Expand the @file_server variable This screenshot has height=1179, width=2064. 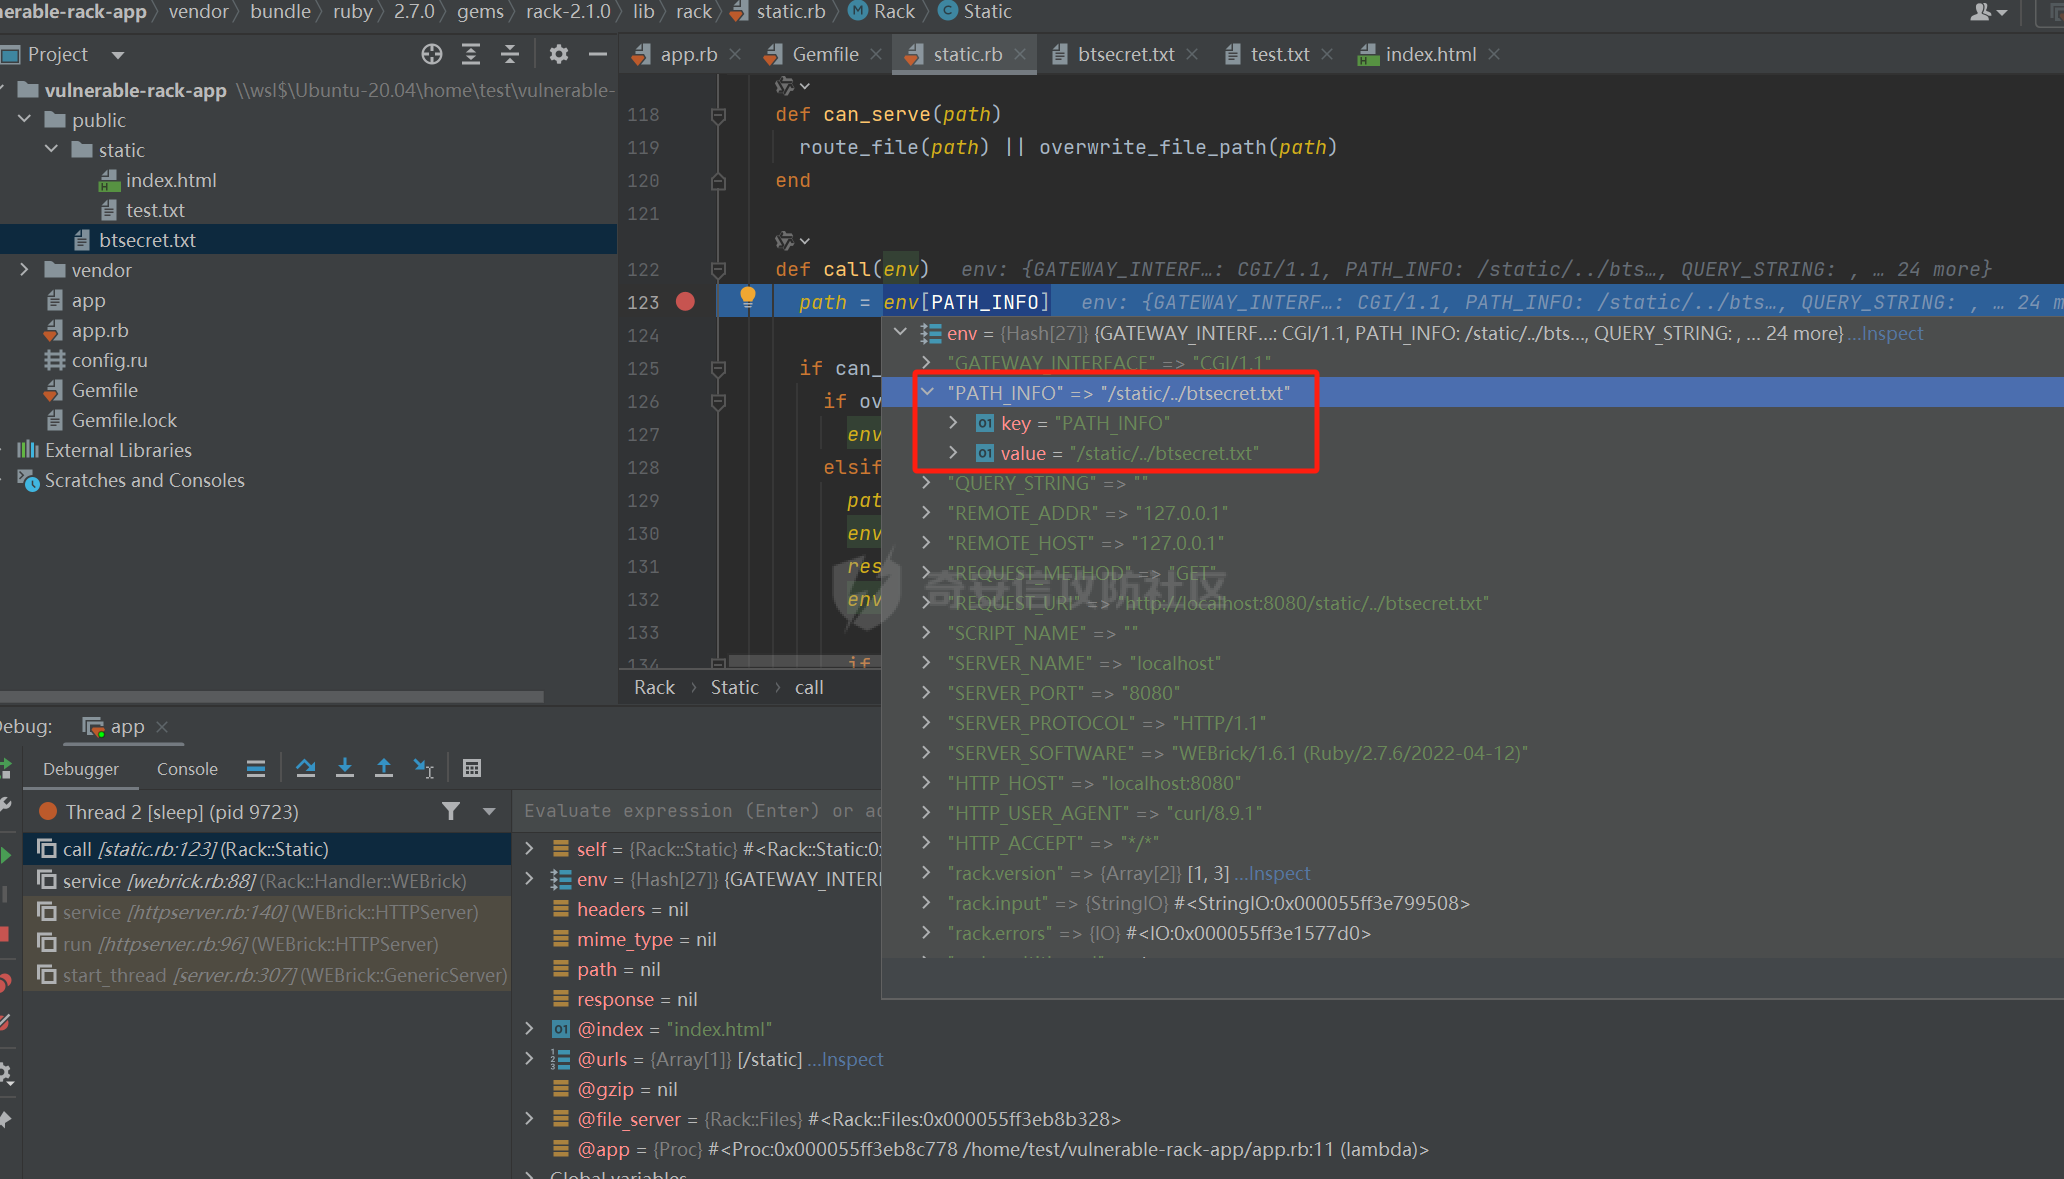point(530,1118)
